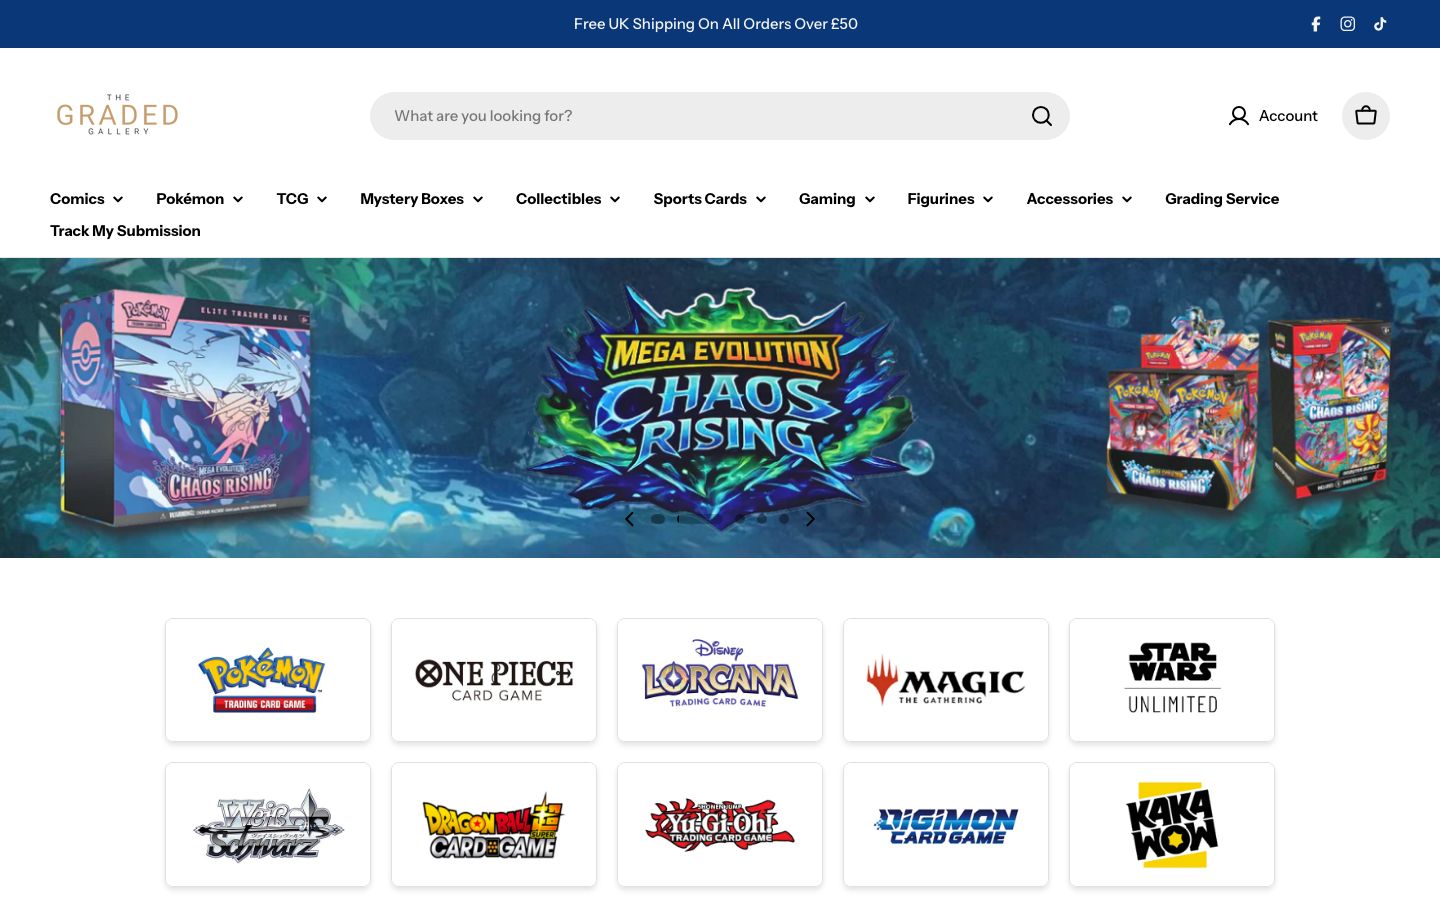Expand the Comics menu chevron
Image resolution: width=1440 pixels, height=900 pixels.
coord(118,200)
